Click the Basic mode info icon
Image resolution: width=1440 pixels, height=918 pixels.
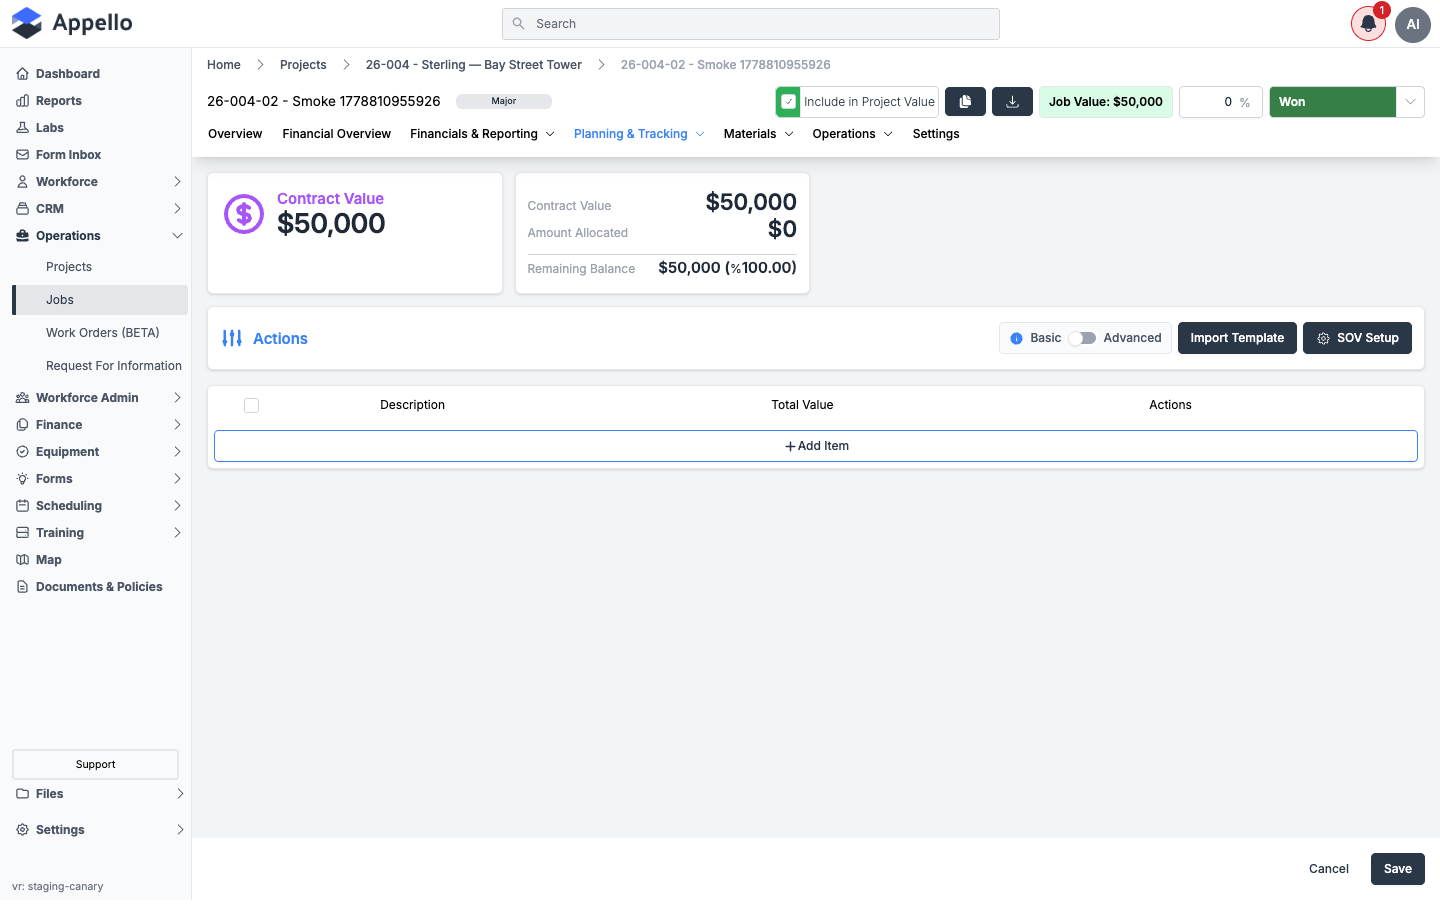click(1016, 338)
